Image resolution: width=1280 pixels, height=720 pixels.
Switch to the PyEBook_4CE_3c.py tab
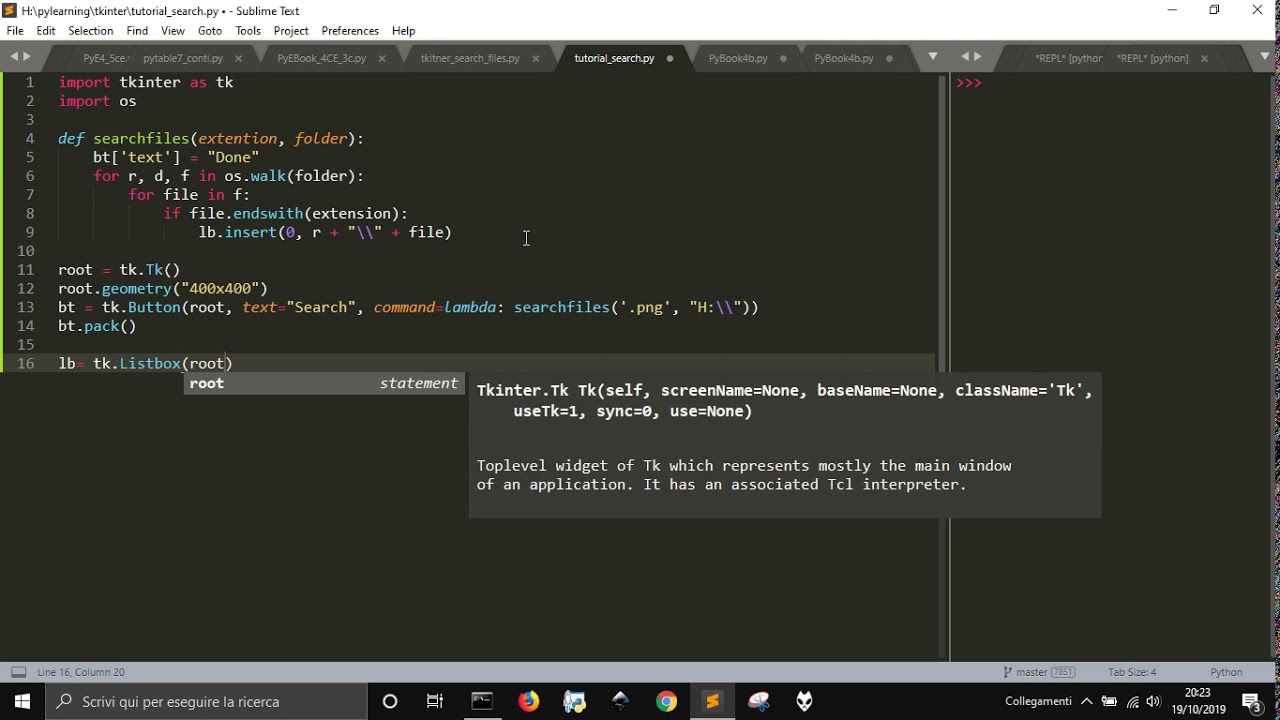pos(321,58)
